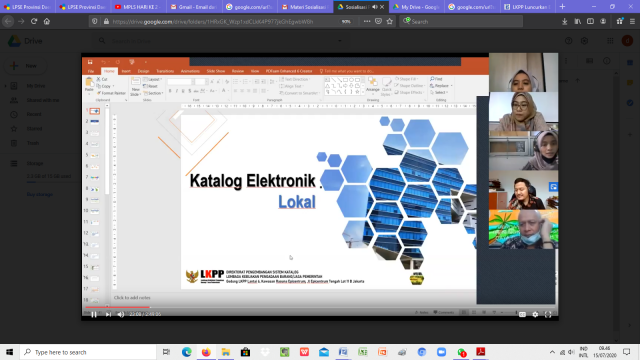Open video player settings gear
This screenshot has height=360, width=640.
535,314
